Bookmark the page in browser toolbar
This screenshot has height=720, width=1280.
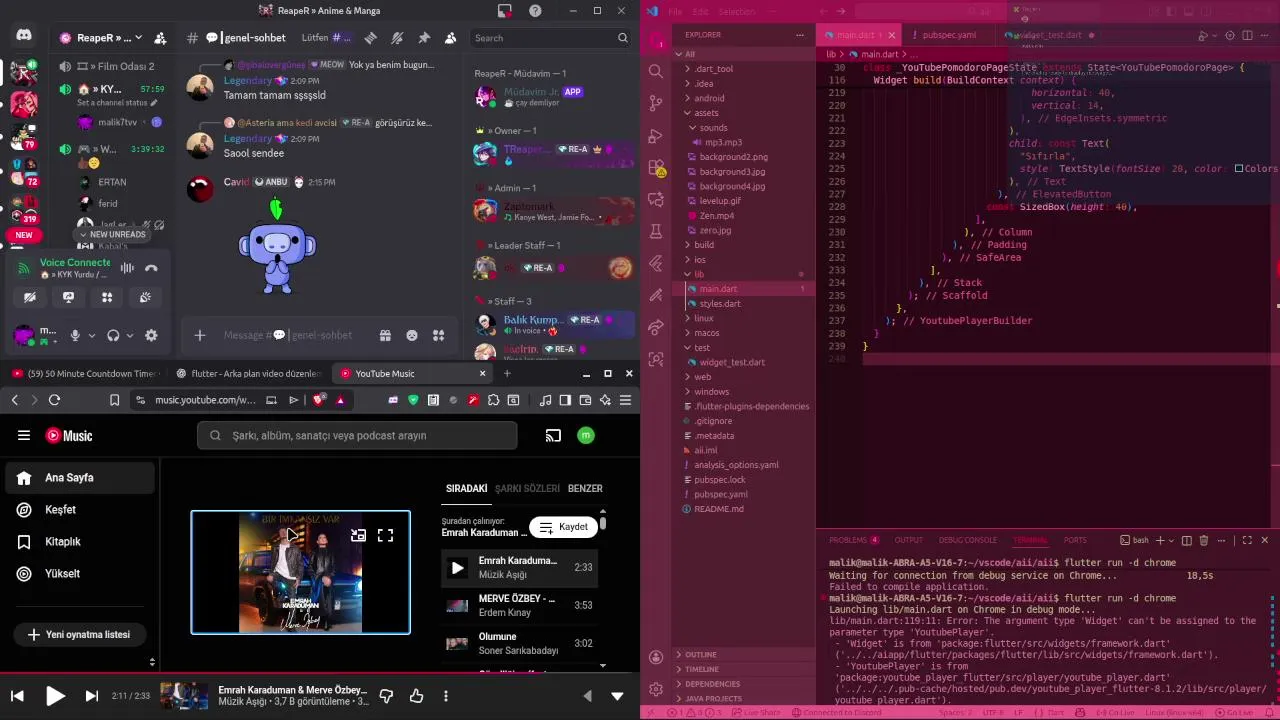click(114, 400)
